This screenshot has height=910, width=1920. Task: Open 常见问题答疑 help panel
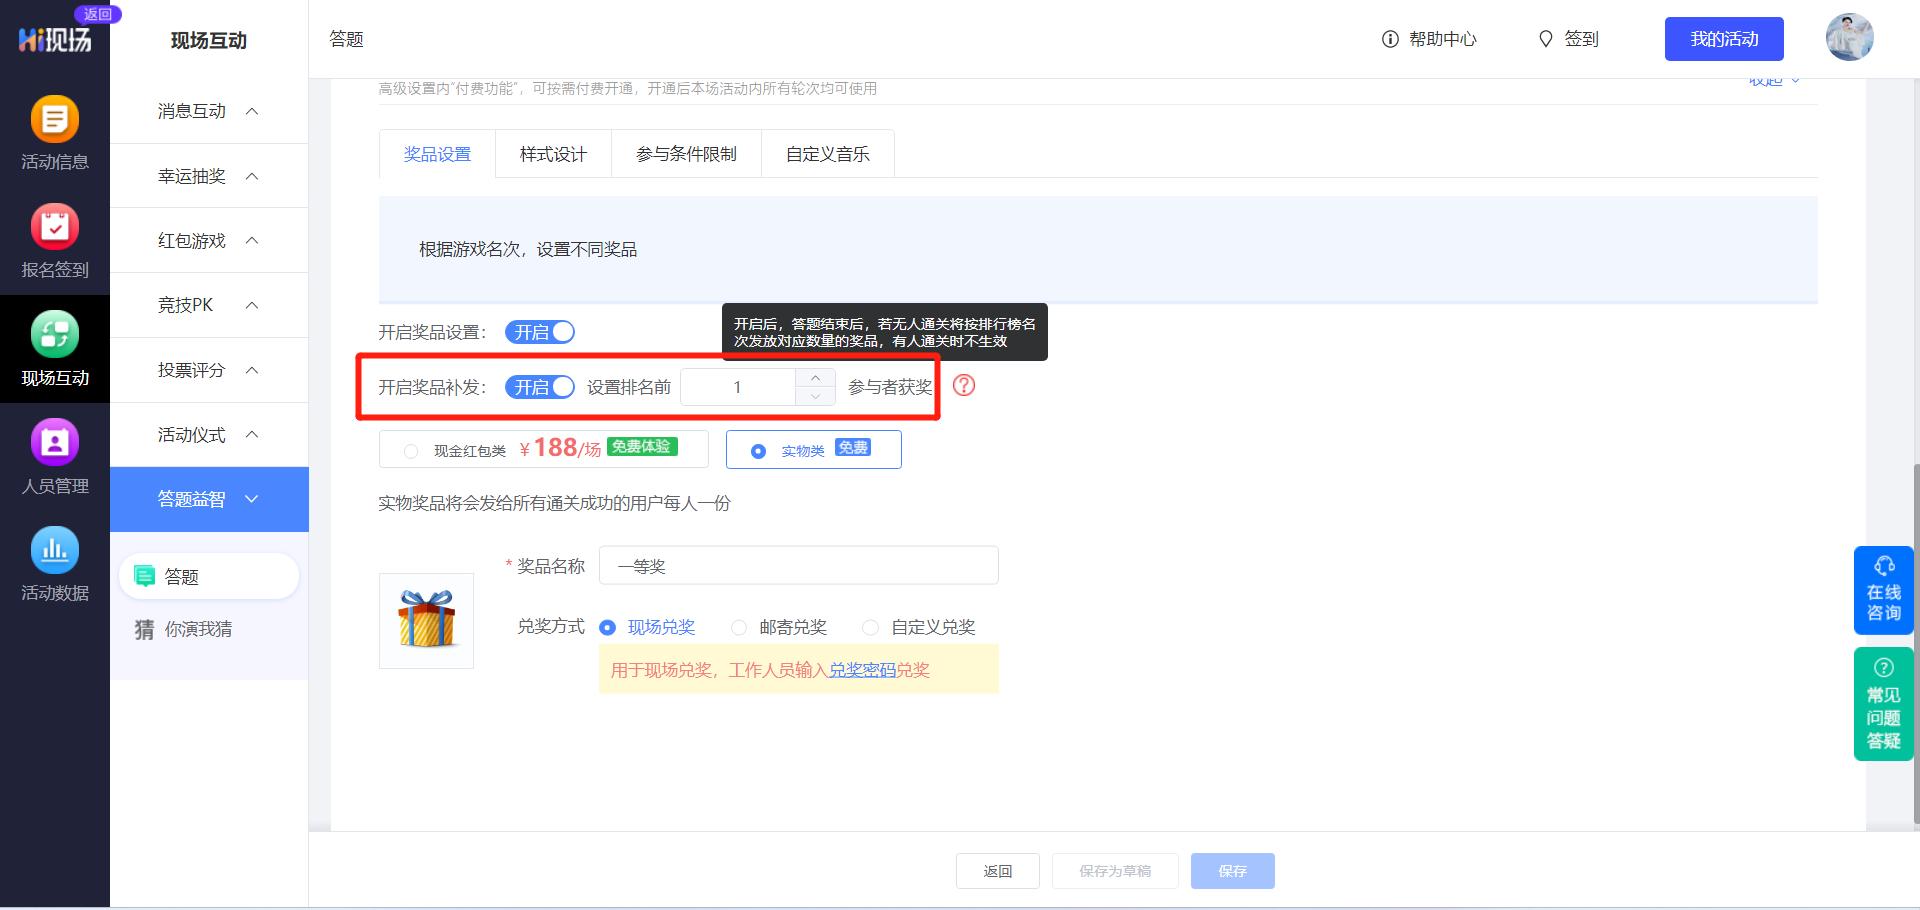pos(1883,703)
